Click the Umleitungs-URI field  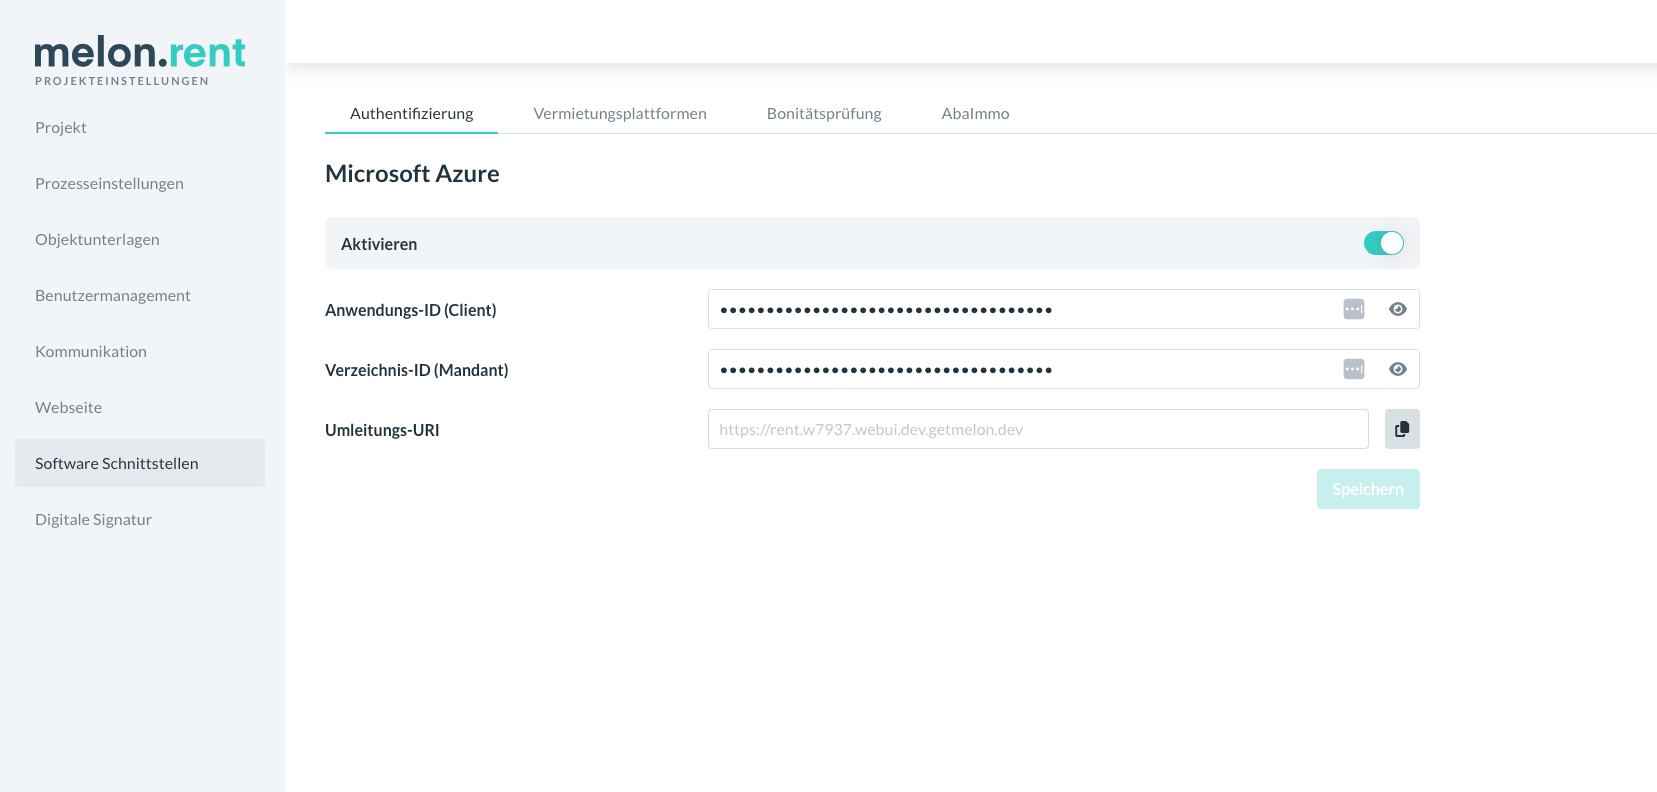pyautogui.click(x=1038, y=429)
